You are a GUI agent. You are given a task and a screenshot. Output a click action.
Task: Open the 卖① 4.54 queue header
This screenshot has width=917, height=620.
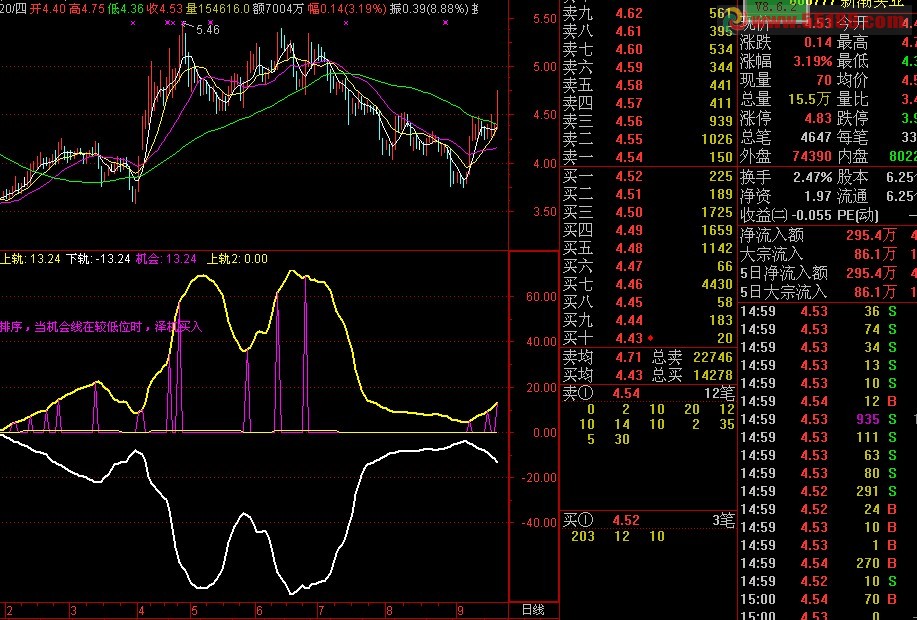[647, 393]
